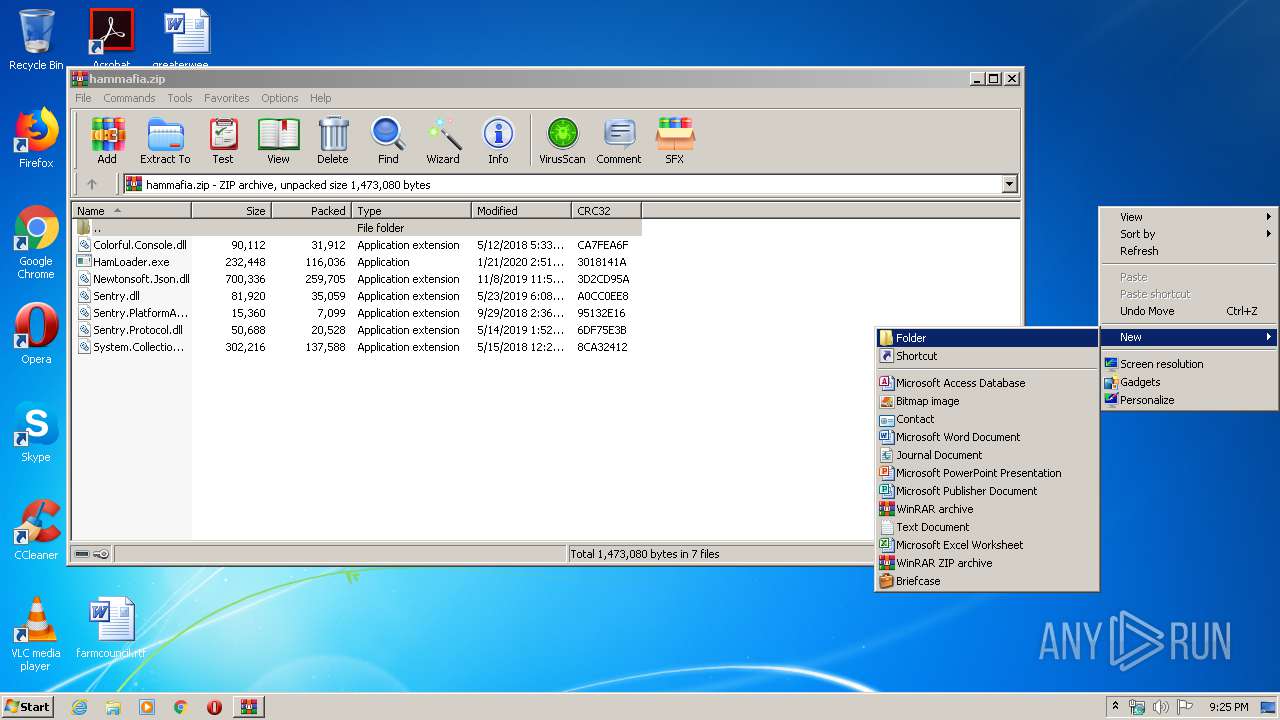The height and width of the screenshot is (720, 1280).
Task: Select the Sentry.Protocol.dll file row
Action: click(x=357, y=330)
